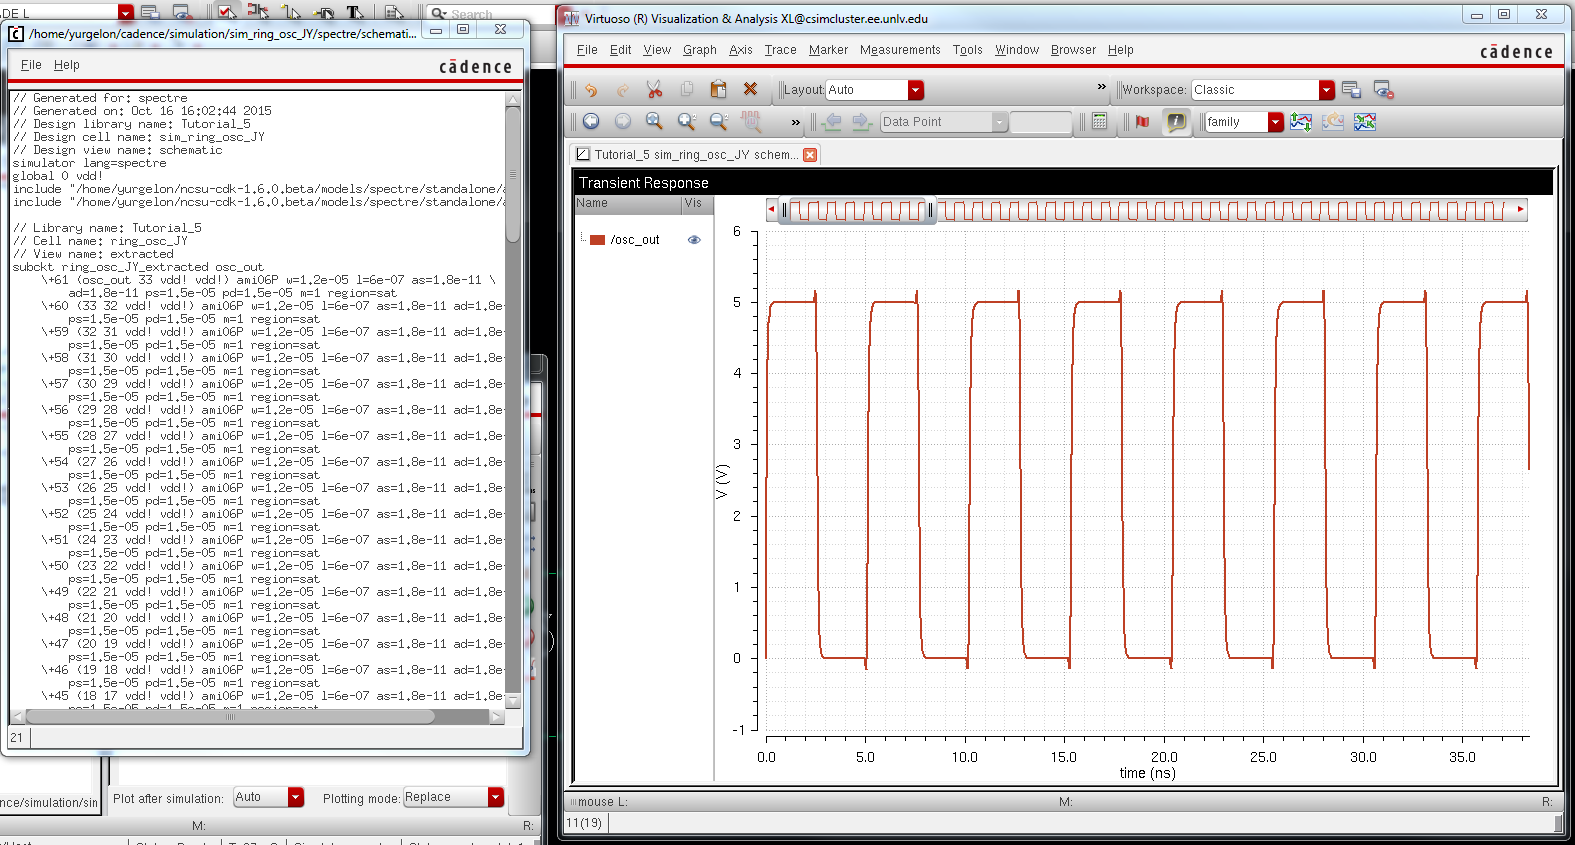Open the calculator tool icon
The height and width of the screenshot is (845, 1575).
[1099, 122]
